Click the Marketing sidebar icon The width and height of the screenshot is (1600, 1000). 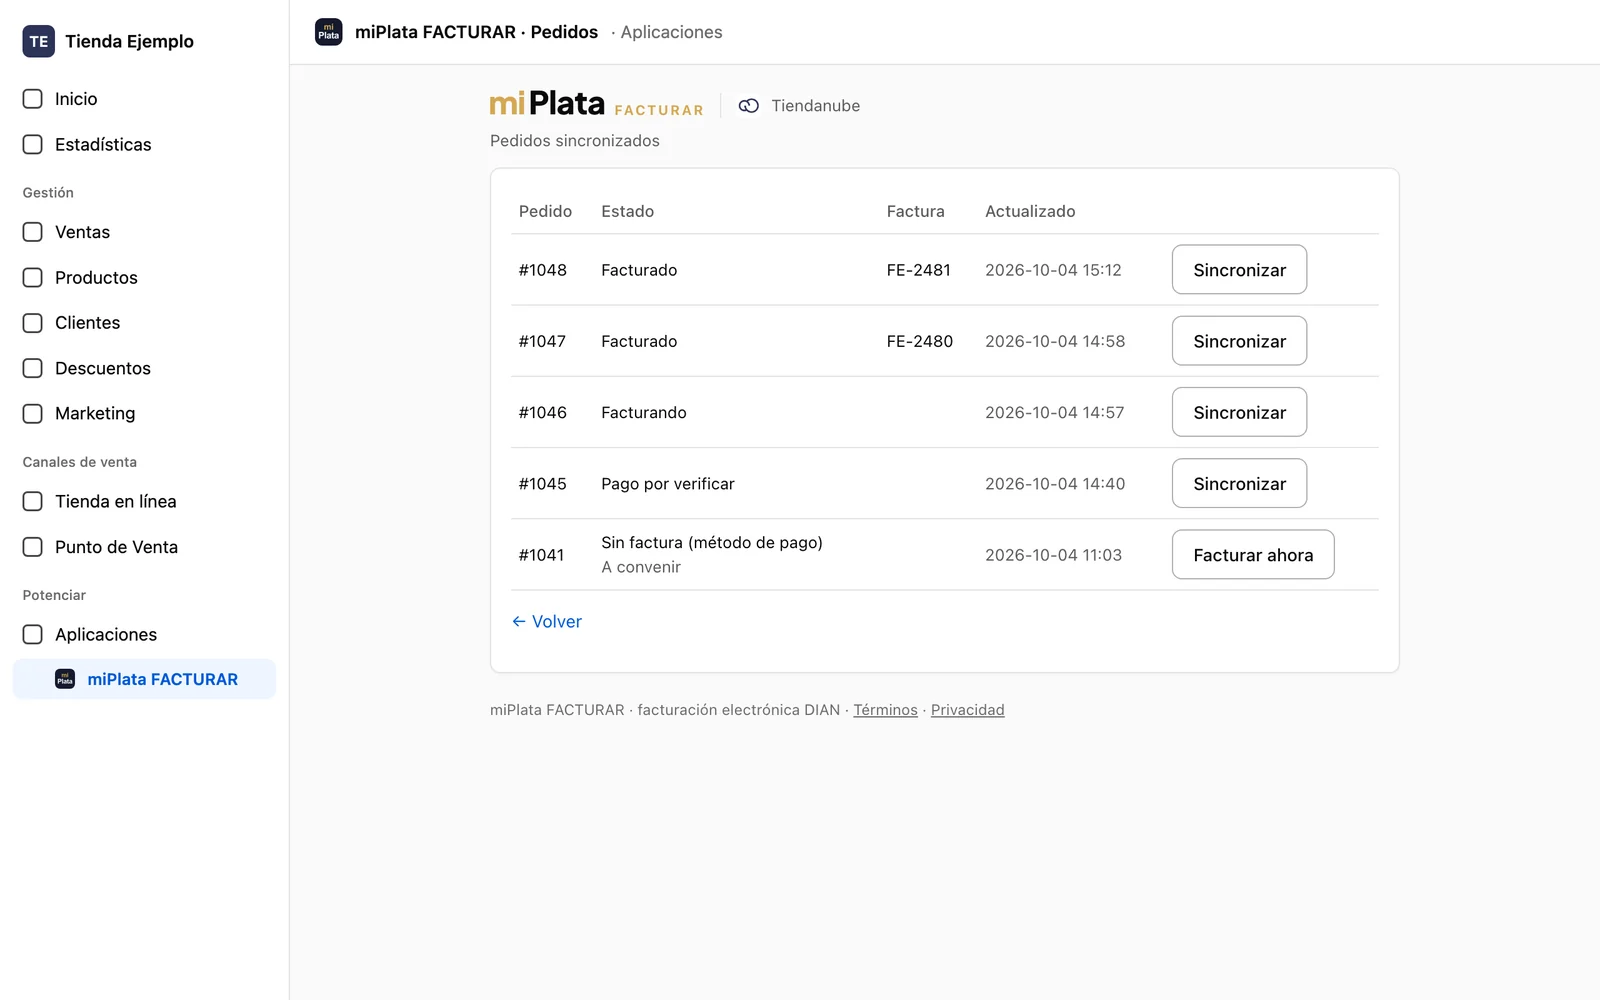click(x=33, y=413)
